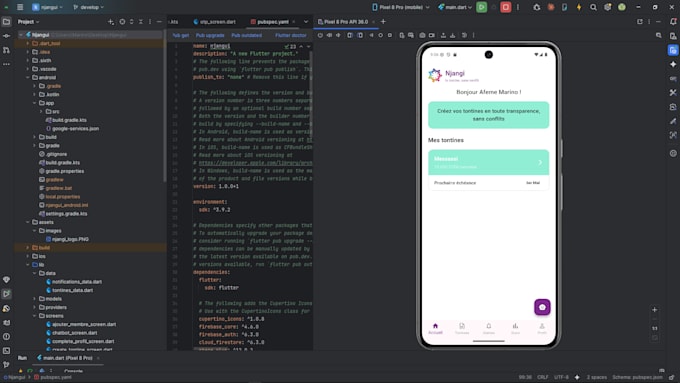Take emulator screenshot camera icon
Screen dimensions: 680x383
click(422, 35)
